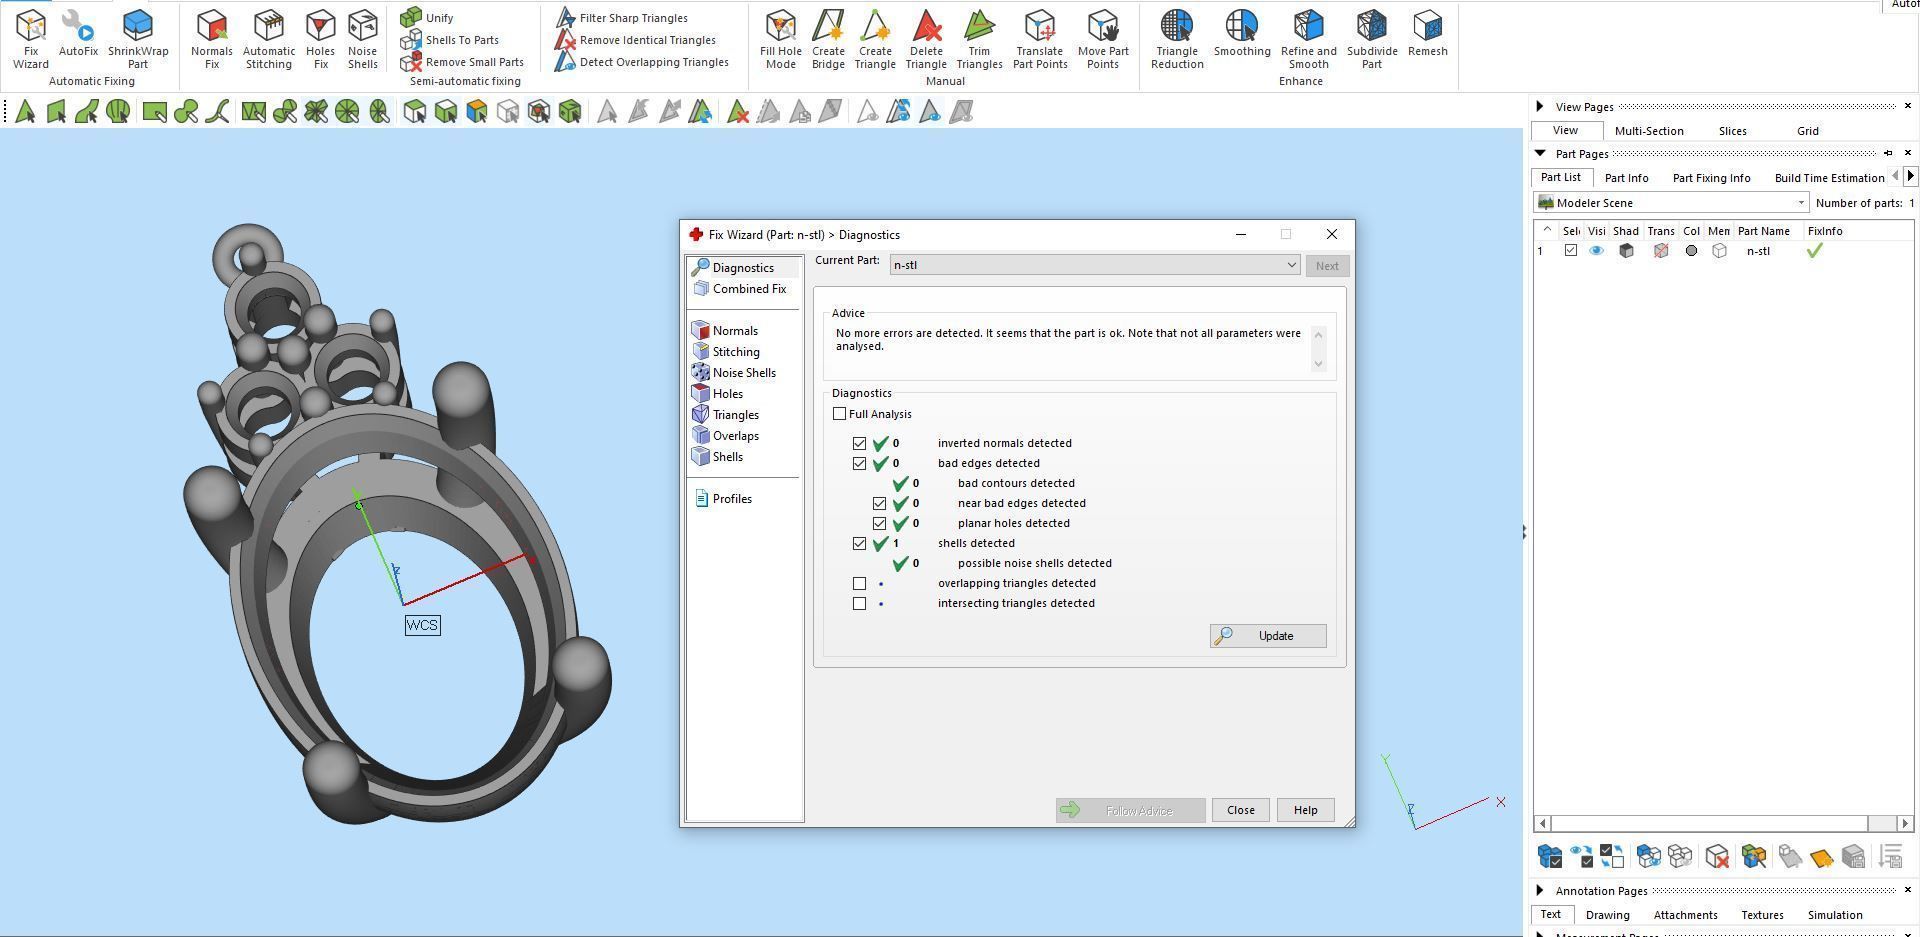This screenshot has width=1920, height=937.
Task: Switch to the Part Info tab
Action: pos(1626,178)
